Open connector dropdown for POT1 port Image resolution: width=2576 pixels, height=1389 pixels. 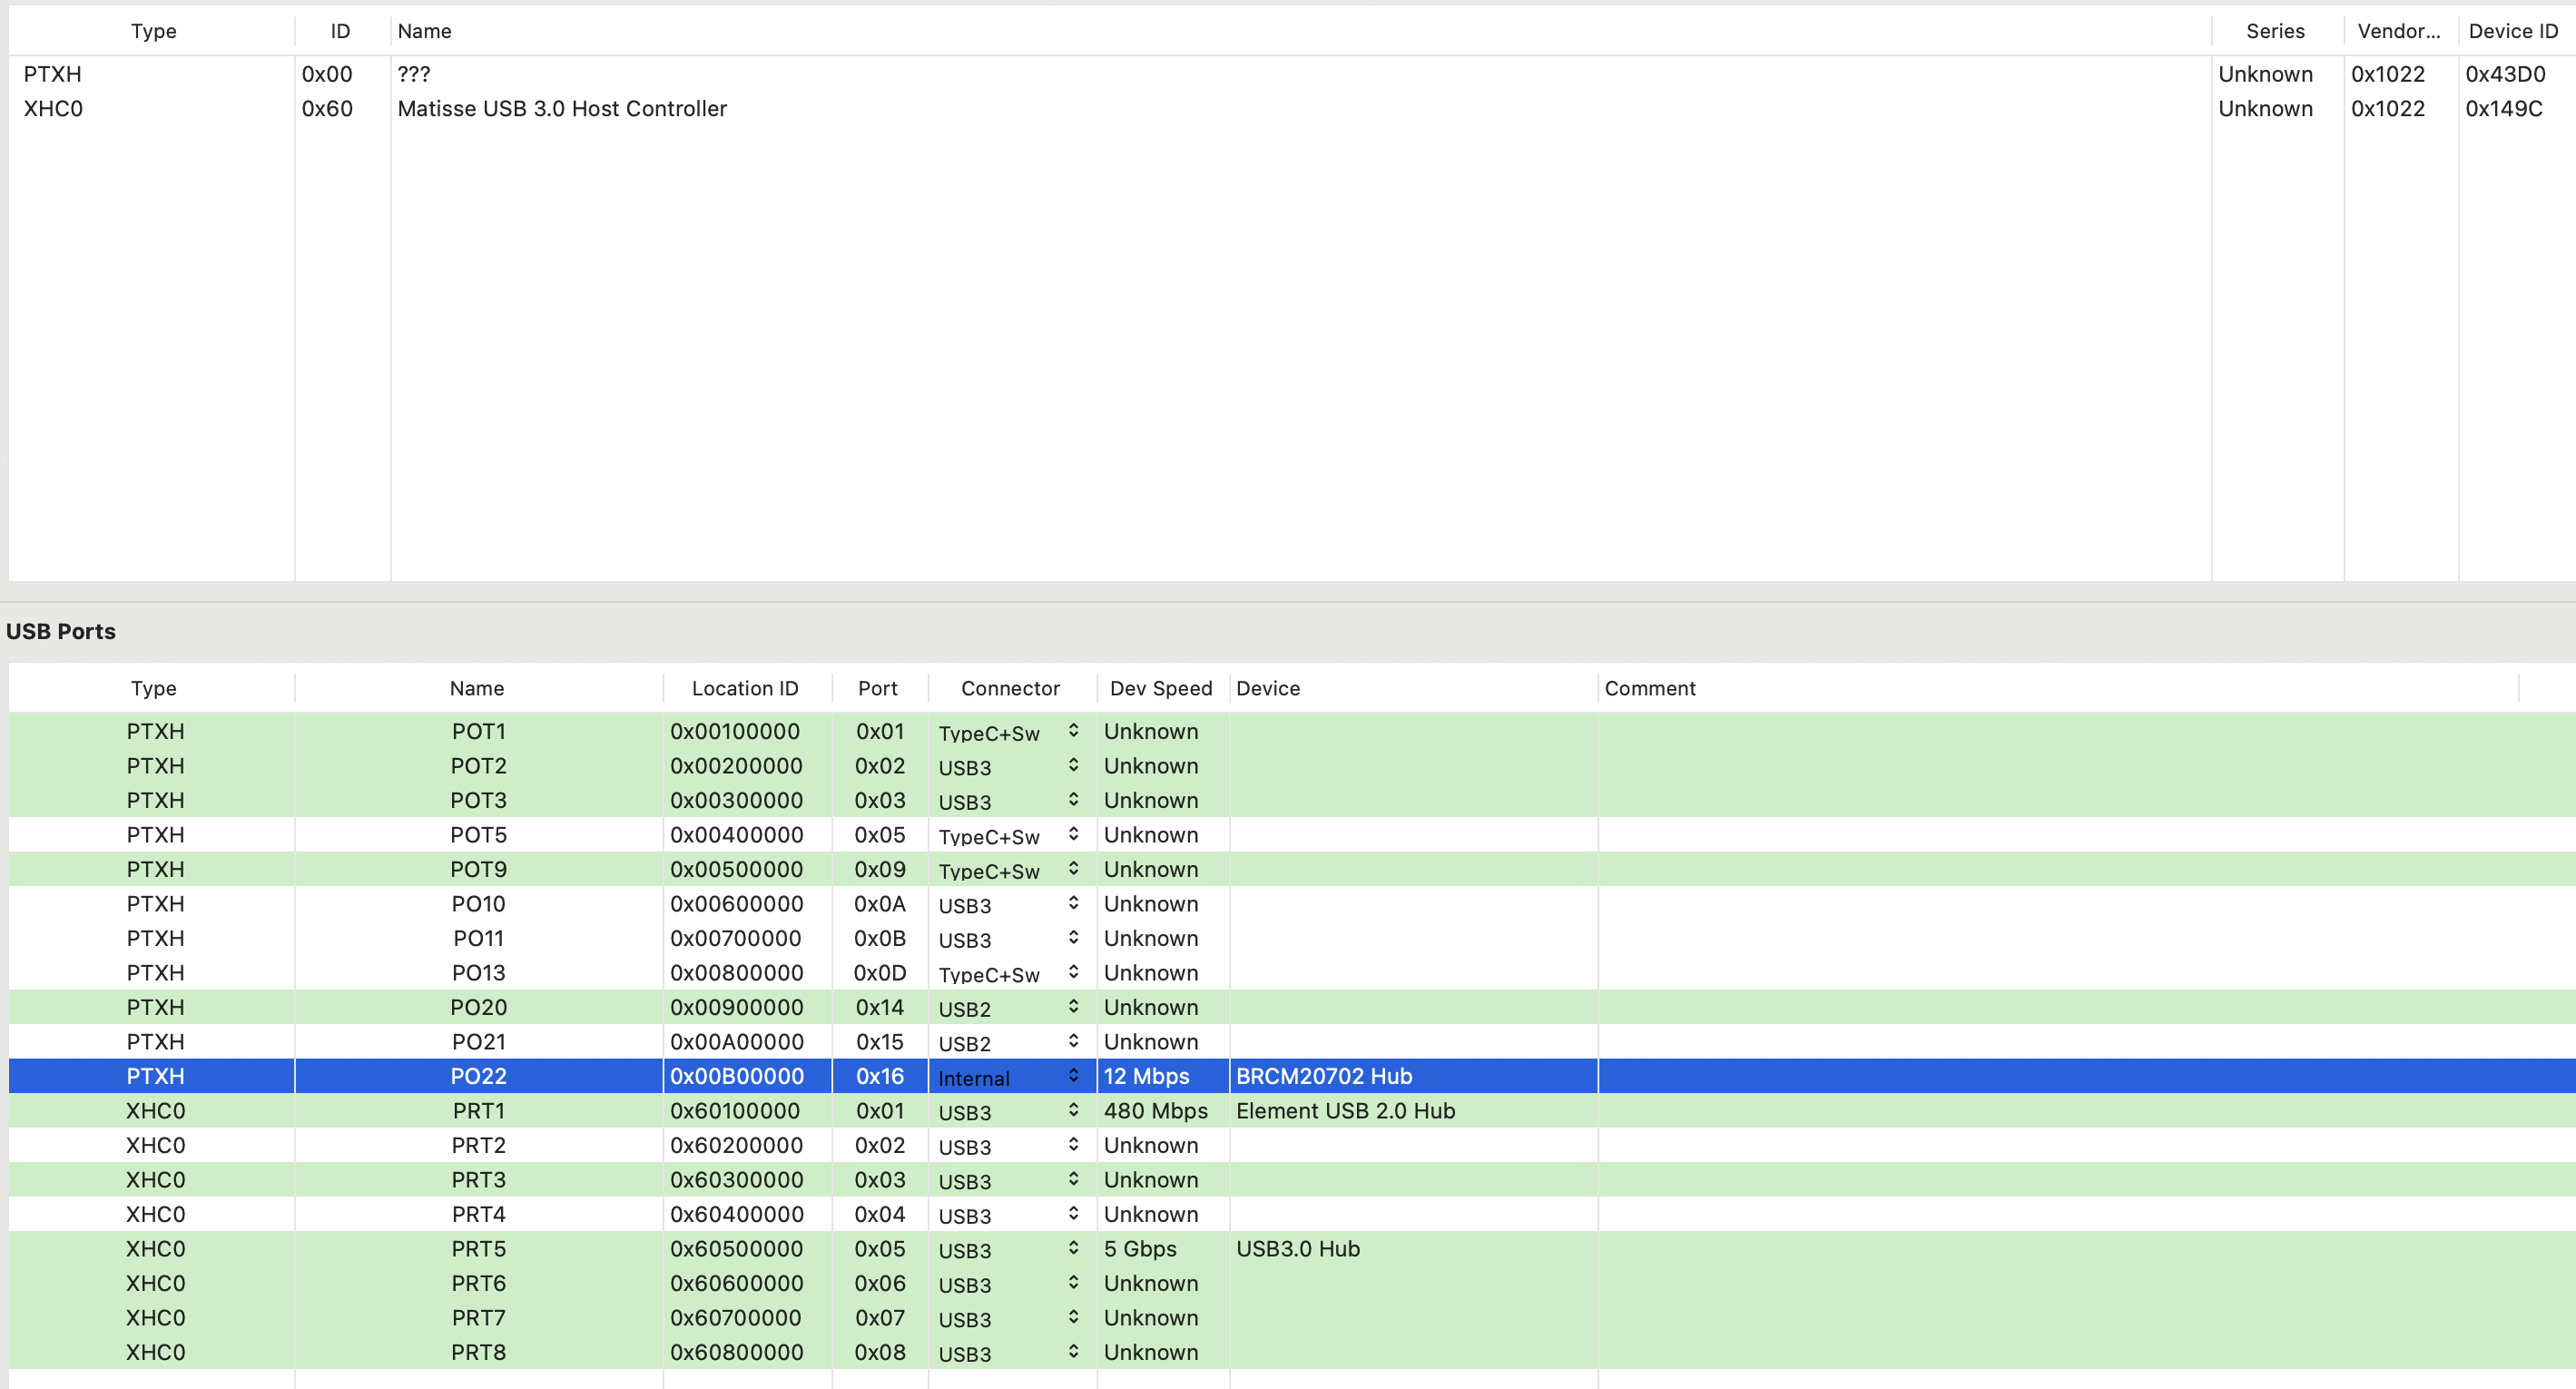coord(1073,731)
